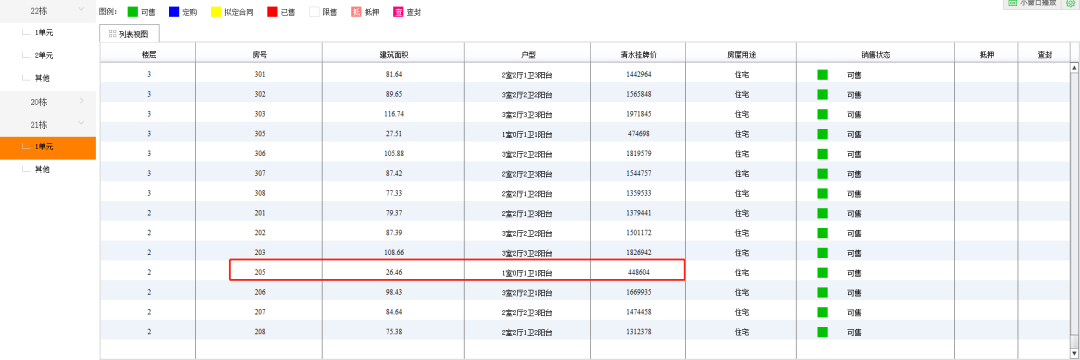Click the table scrollbar down arrow
Screen dimensions: 1080x360
[1074, 354]
